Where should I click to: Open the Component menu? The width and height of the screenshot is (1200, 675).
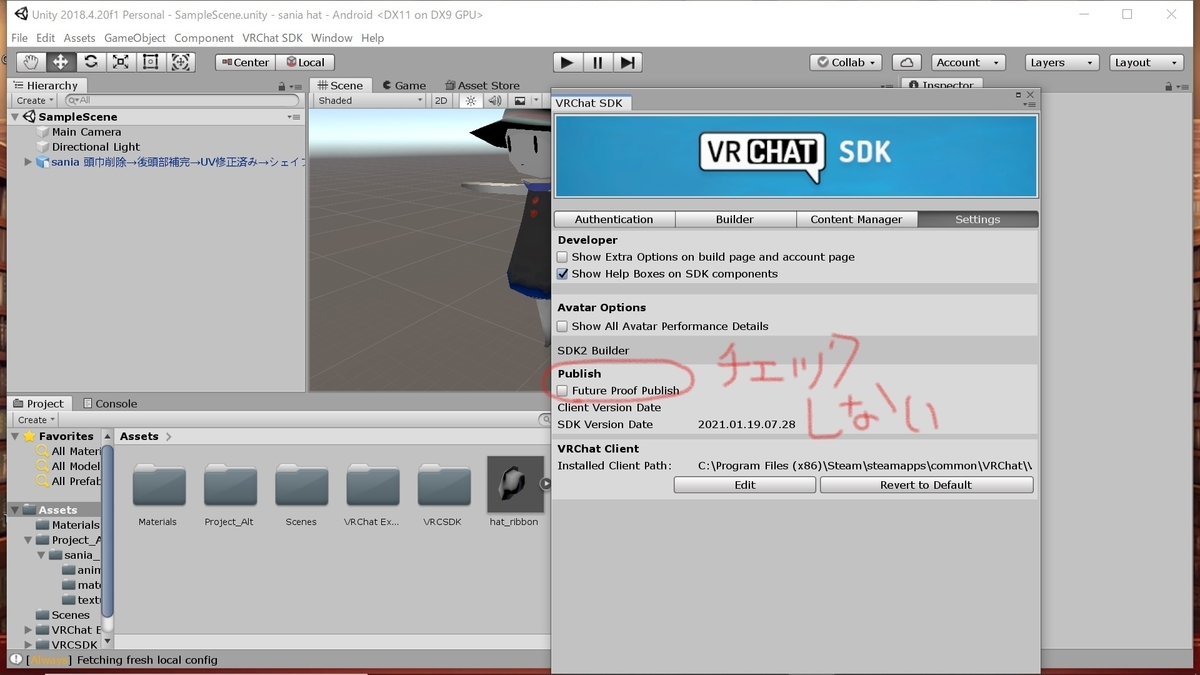[x=204, y=38]
